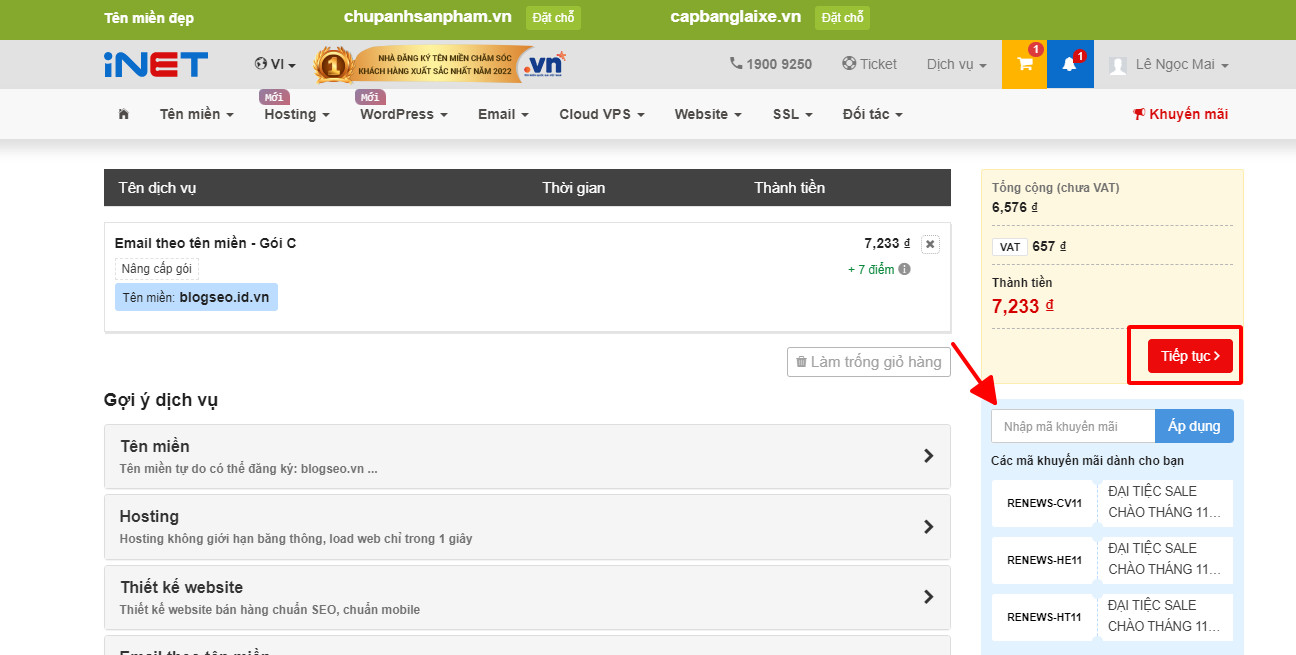Click the red Tiếp tục button
Screen dimensions: 1296x655
coord(1189,356)
